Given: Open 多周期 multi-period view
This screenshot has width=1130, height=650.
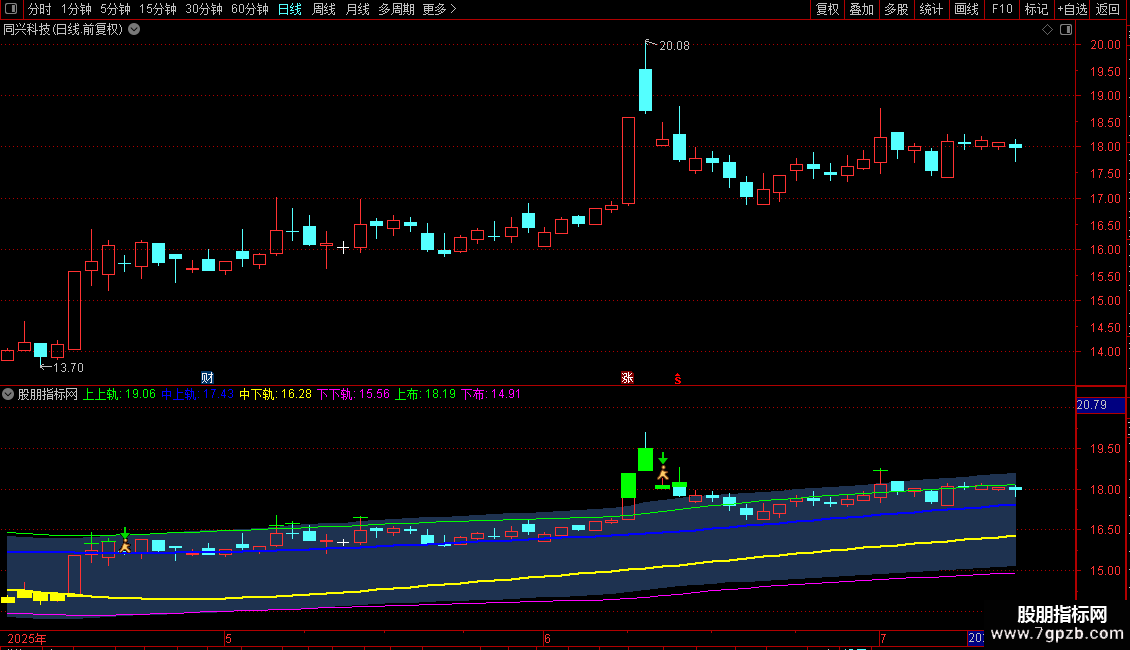Looking at the screenshot, I should point(396,9).
